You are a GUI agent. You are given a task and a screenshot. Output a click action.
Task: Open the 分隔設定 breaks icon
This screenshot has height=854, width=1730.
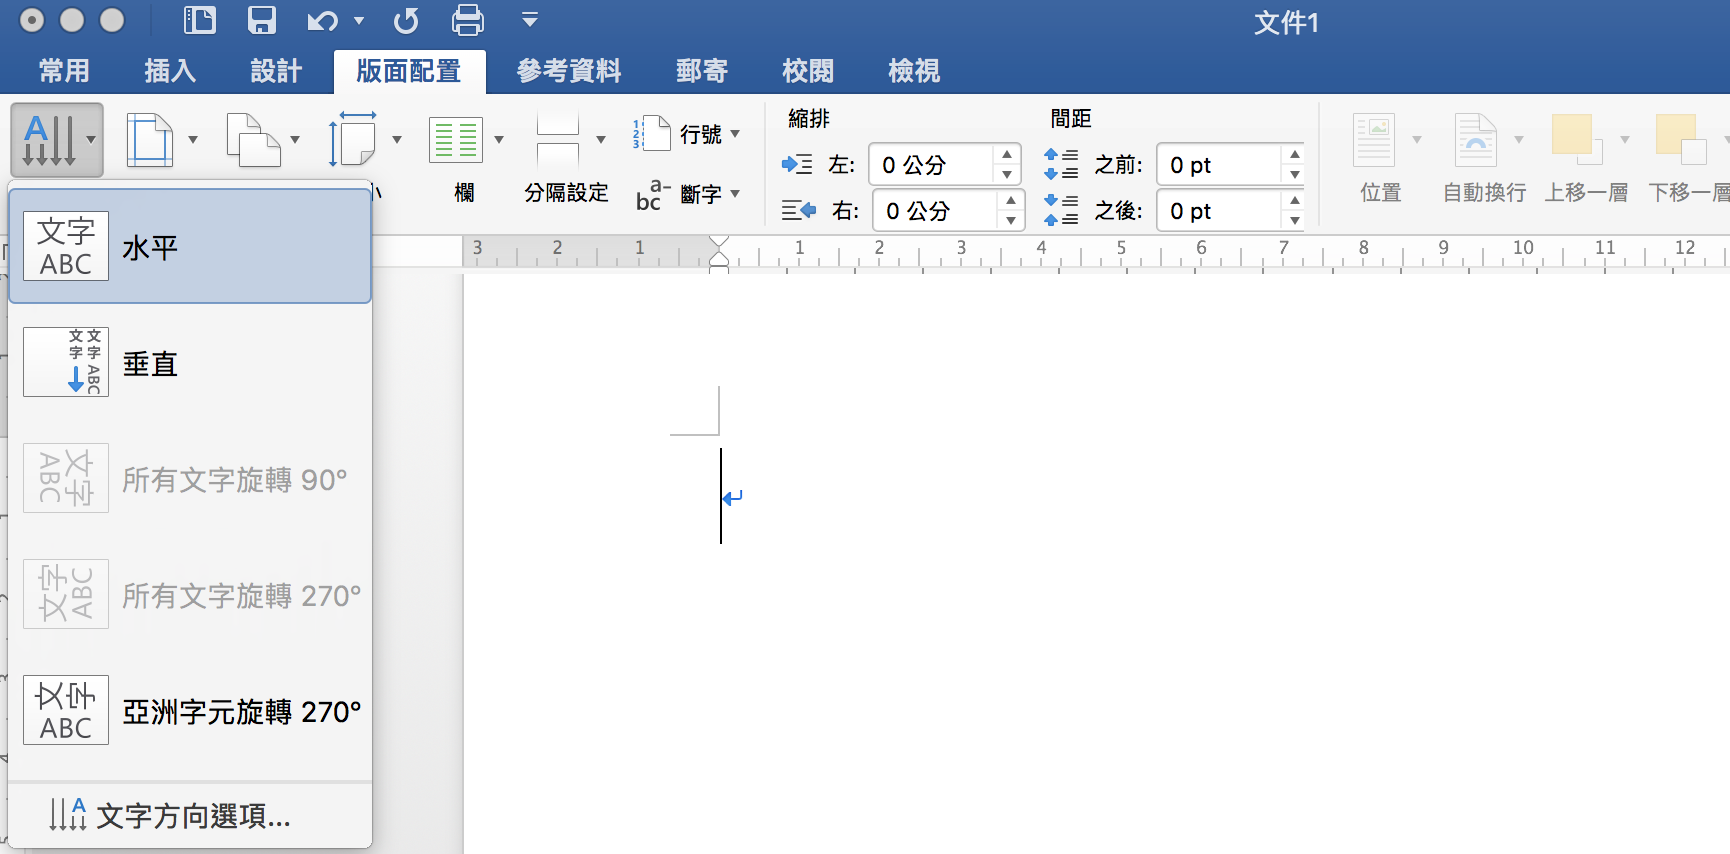coord(558,140)
